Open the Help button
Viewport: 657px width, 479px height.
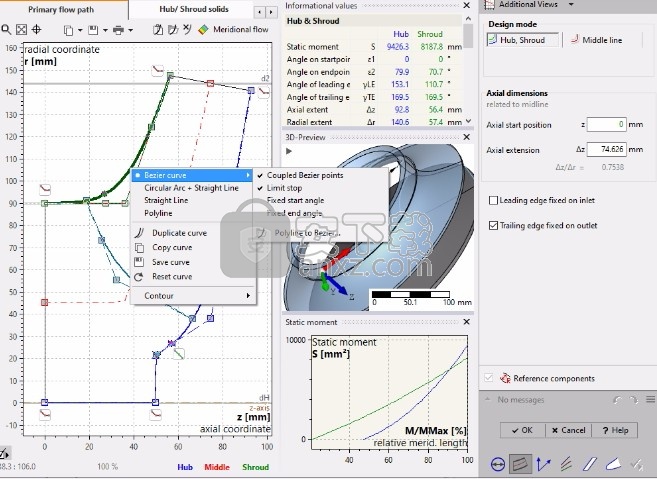click(615, 430)
